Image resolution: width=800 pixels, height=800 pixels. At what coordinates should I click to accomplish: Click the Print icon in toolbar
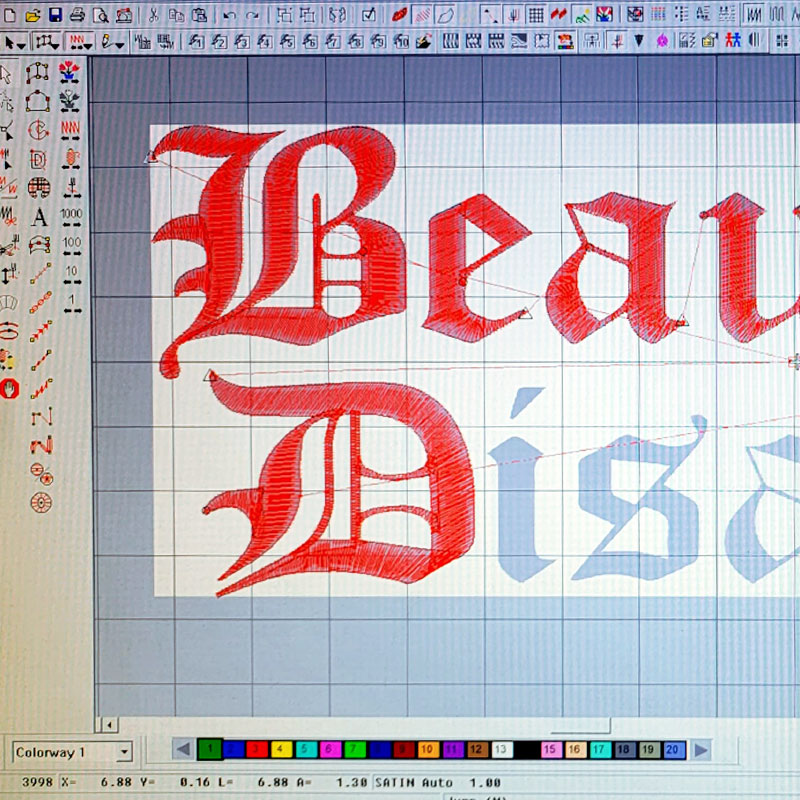[x=78, y=15]
